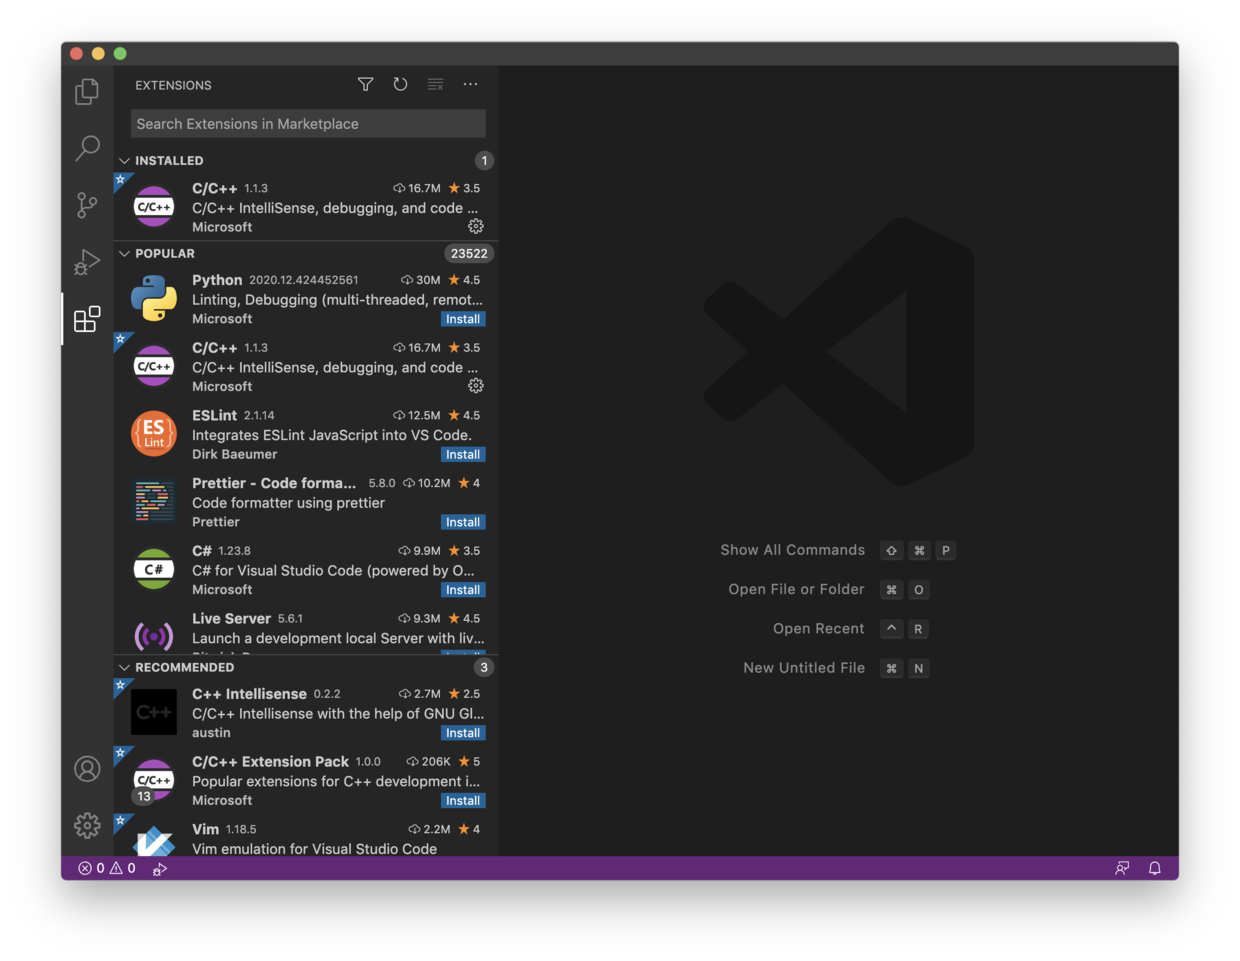This screenshot has width=1240, height=961.
Task: Click the Recommended count badge 3
Action: 484,667
